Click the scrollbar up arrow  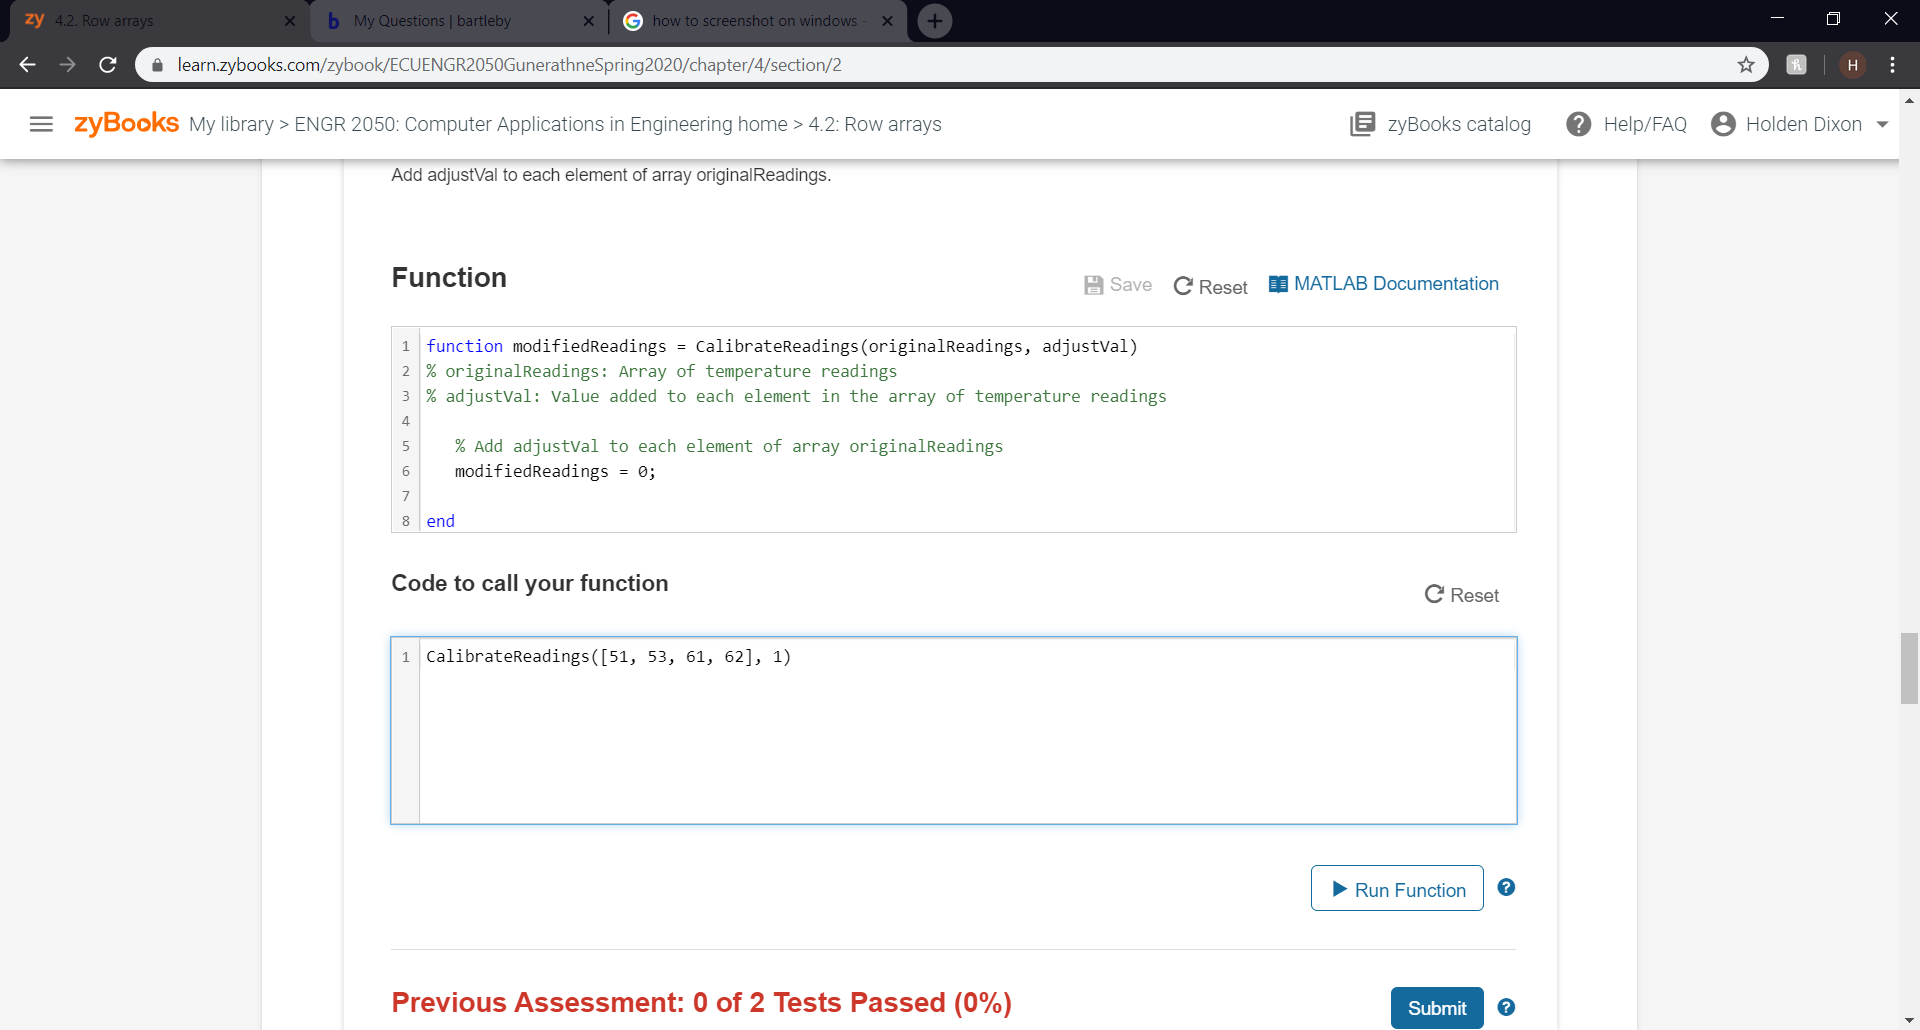(x=1909, y=100)
